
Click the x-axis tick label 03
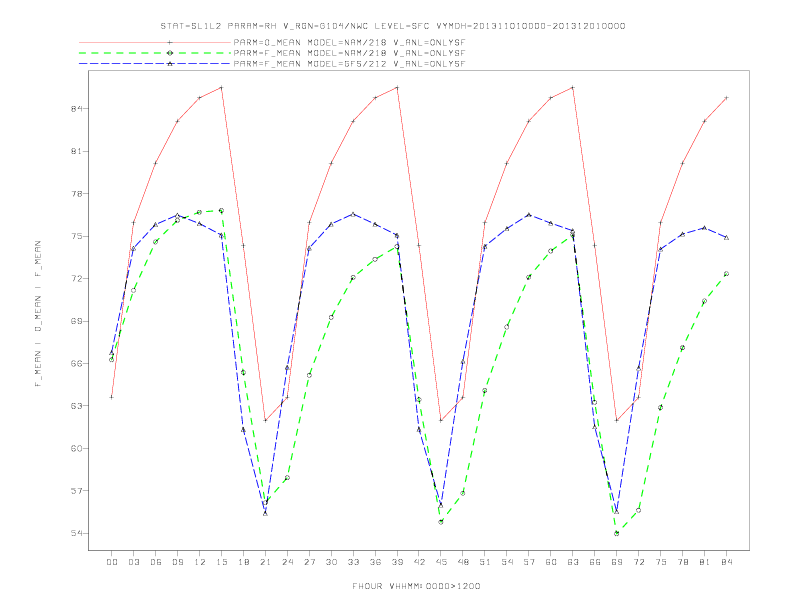(x=133, y=562)
